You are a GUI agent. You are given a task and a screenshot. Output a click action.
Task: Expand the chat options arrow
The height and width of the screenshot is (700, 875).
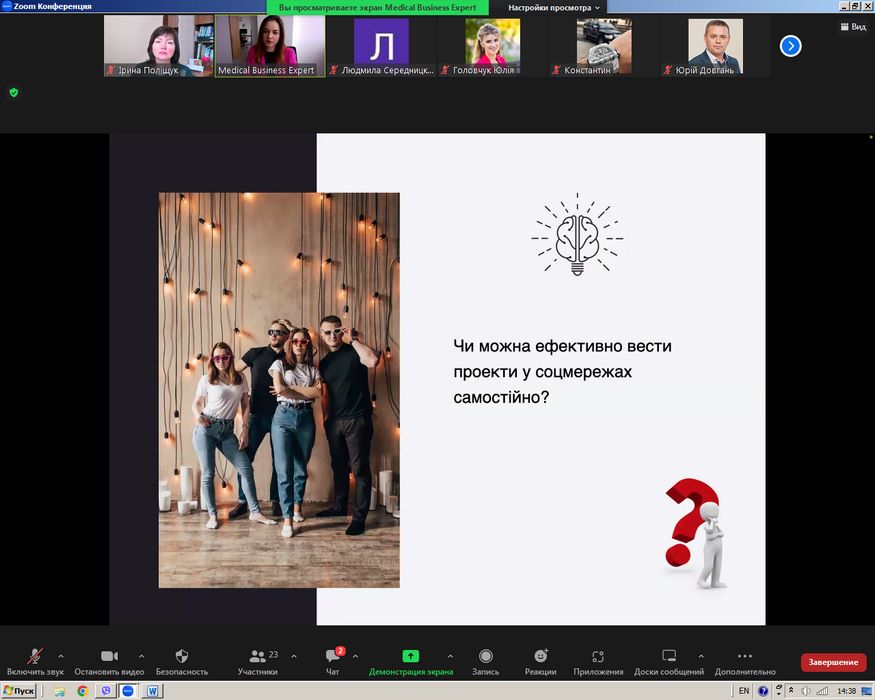[355, 656]
